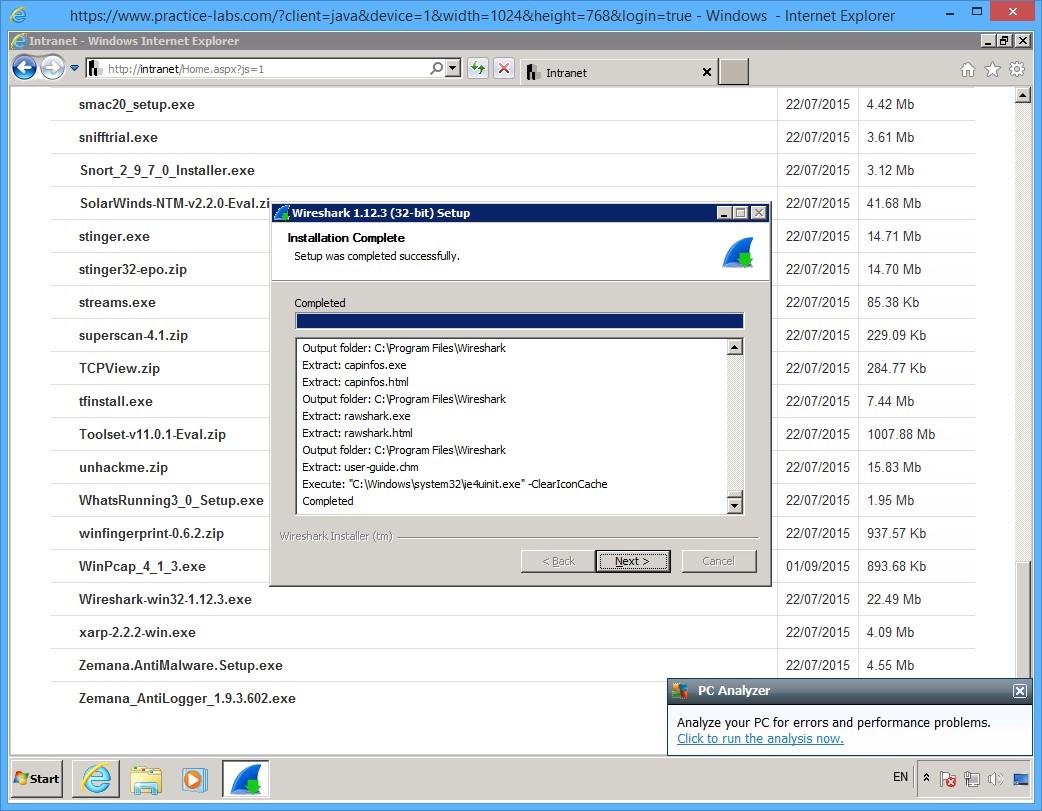This screenshot has width=1042, height=811.
Task: Open the Settings gear in Internet Explorer
Action: click(1017, 71)
